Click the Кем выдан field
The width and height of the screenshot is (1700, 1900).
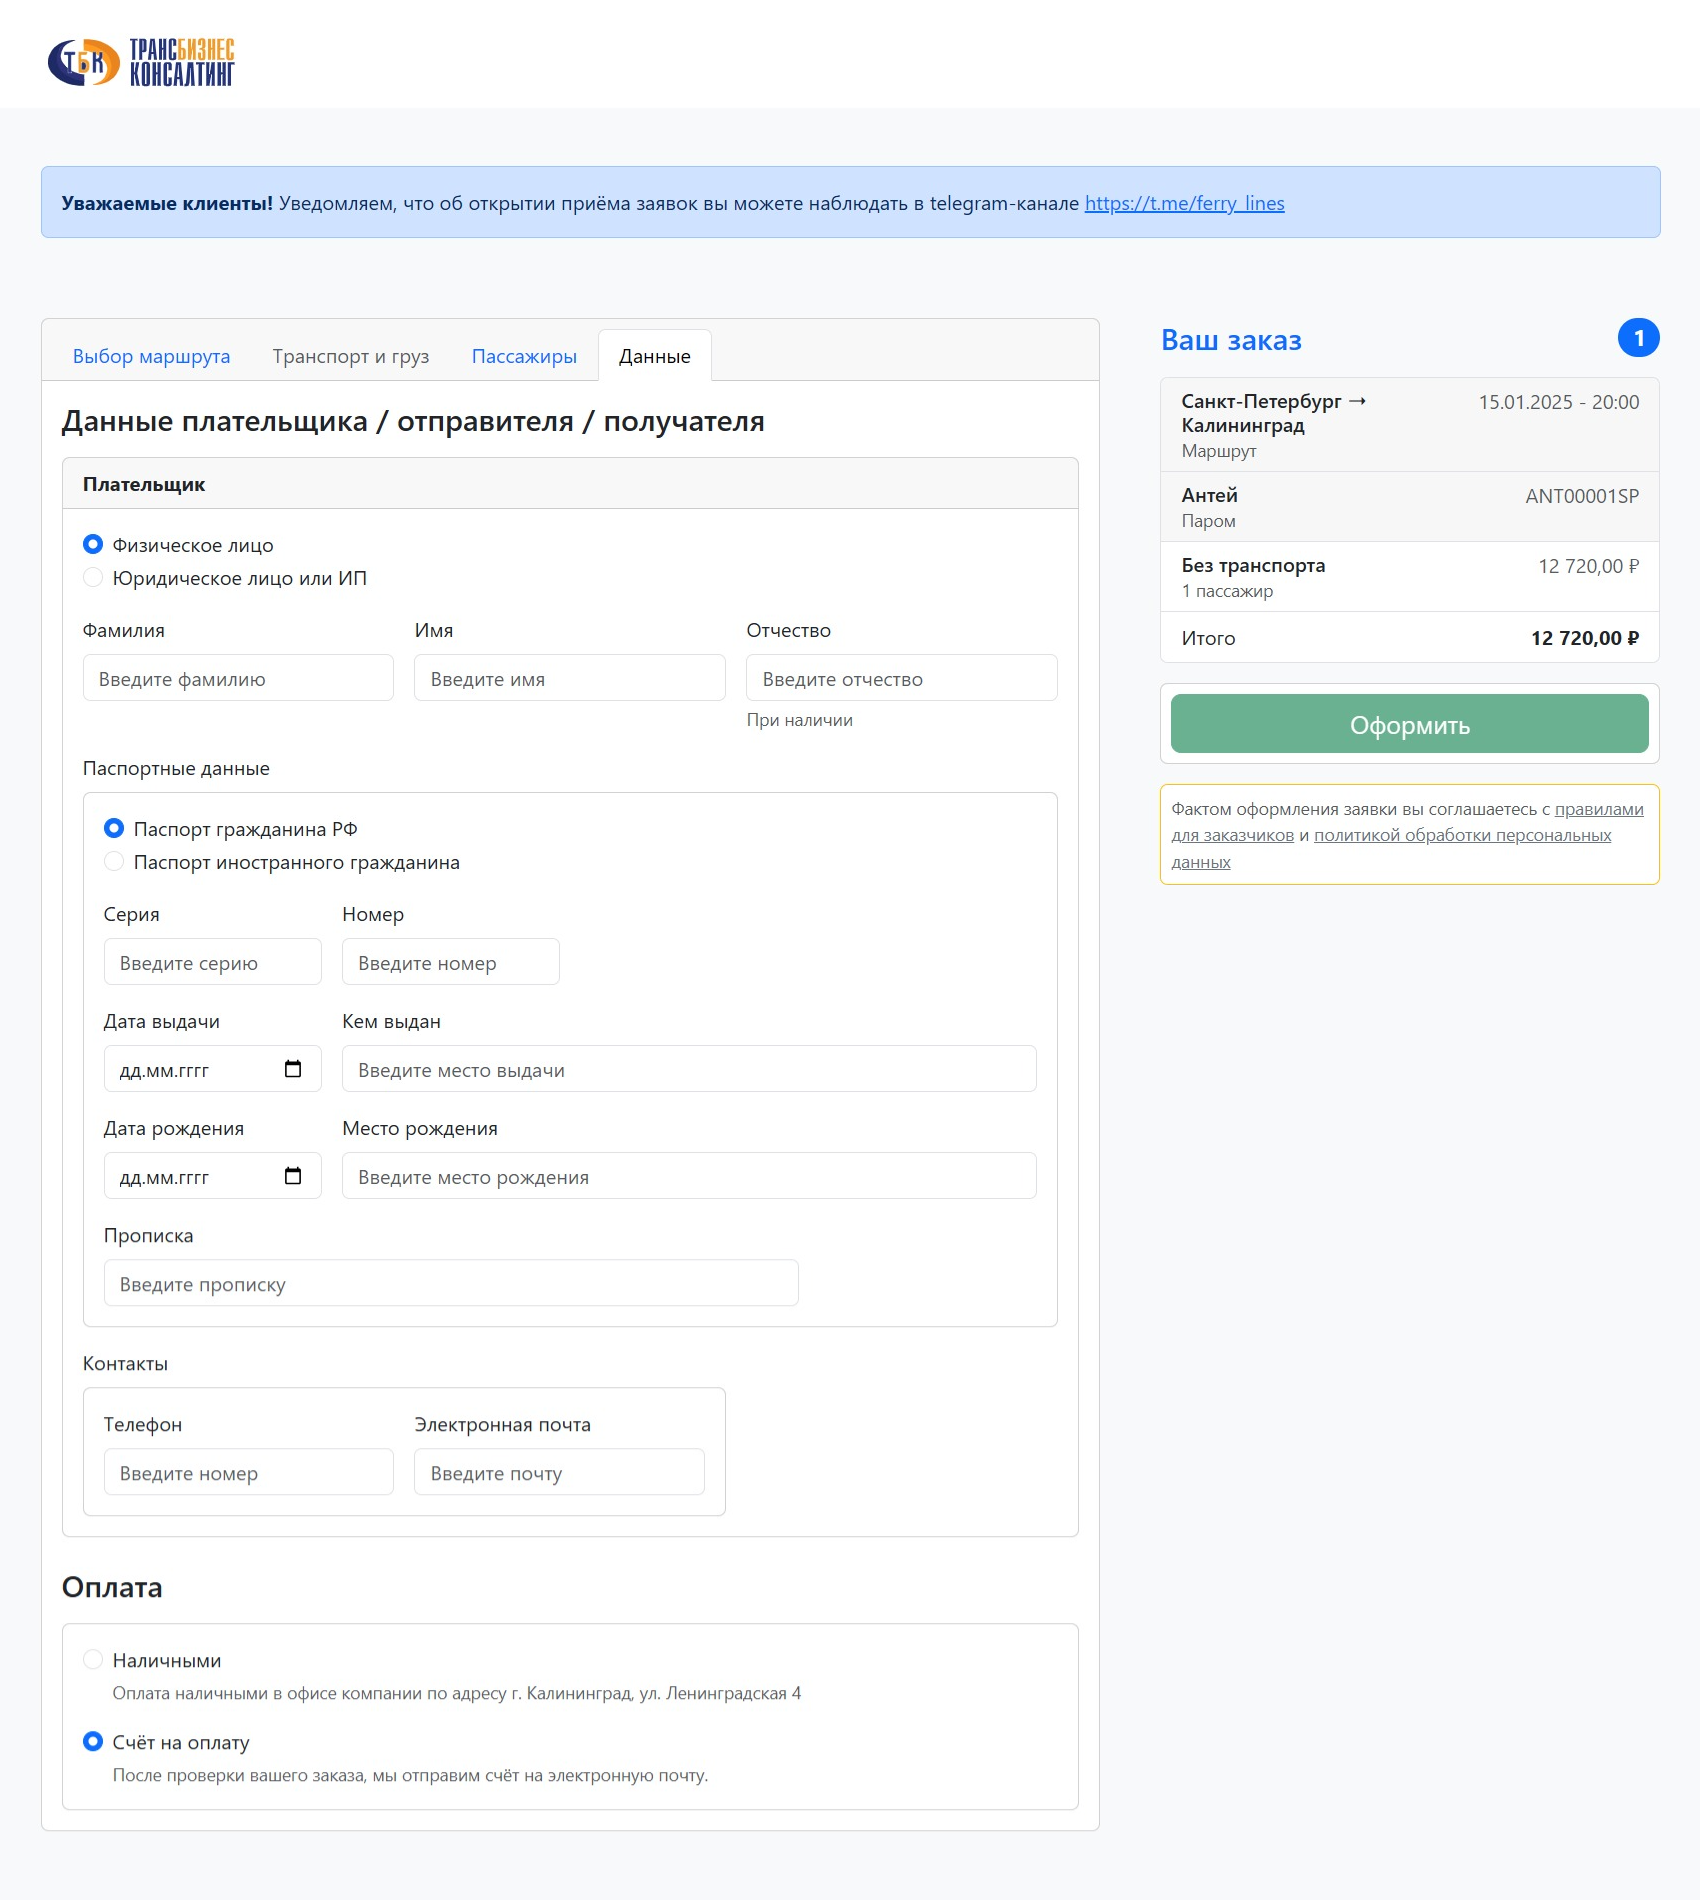(689, 1069)
